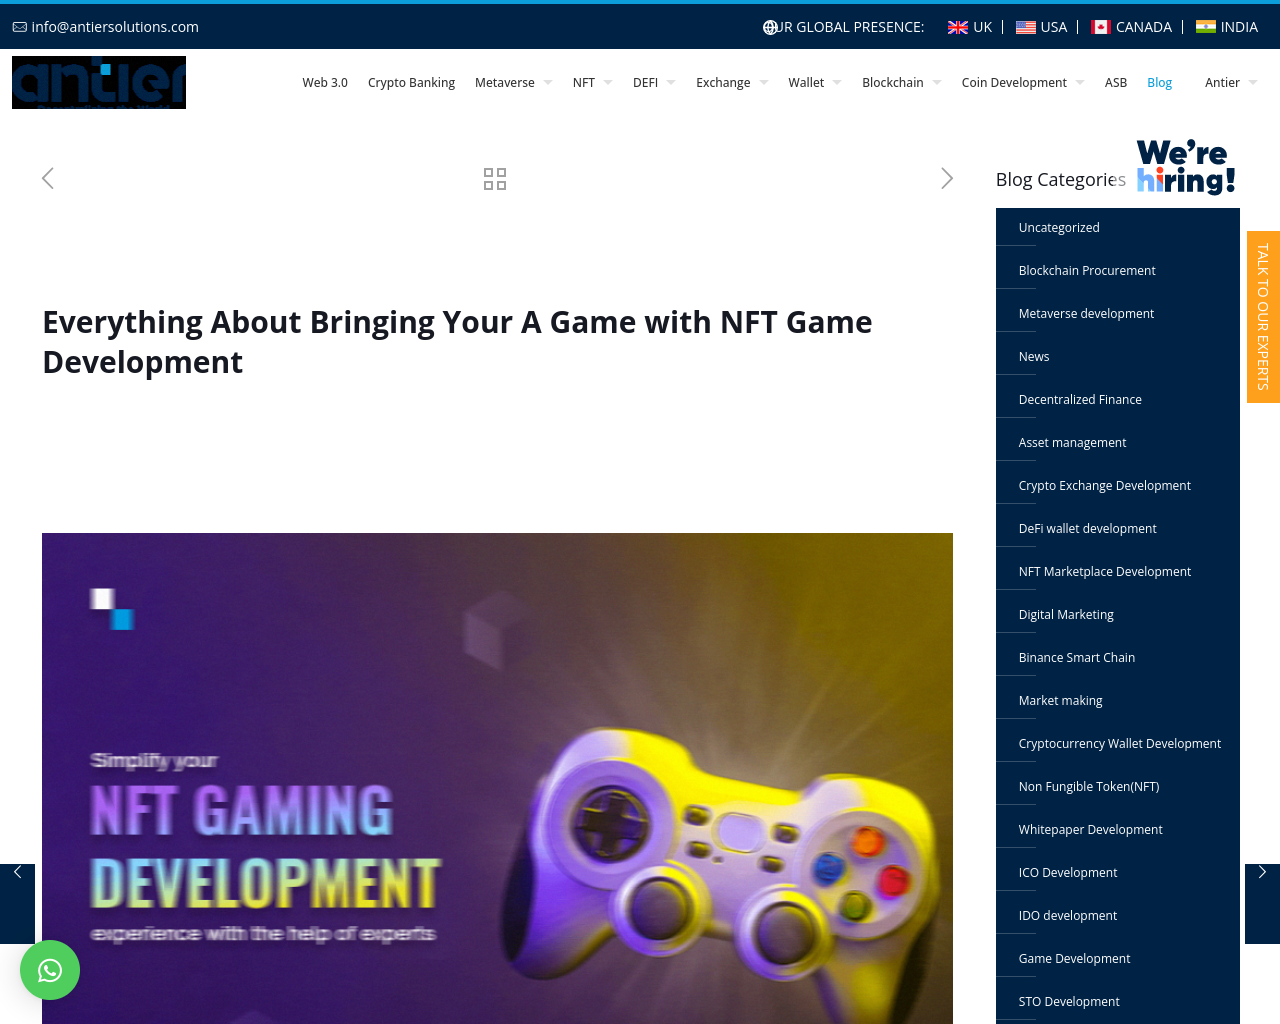1280x1024 pixels.
Task: Open the Whitepaper Development category
Action: pyautogui.click(x=1091, y=830)
